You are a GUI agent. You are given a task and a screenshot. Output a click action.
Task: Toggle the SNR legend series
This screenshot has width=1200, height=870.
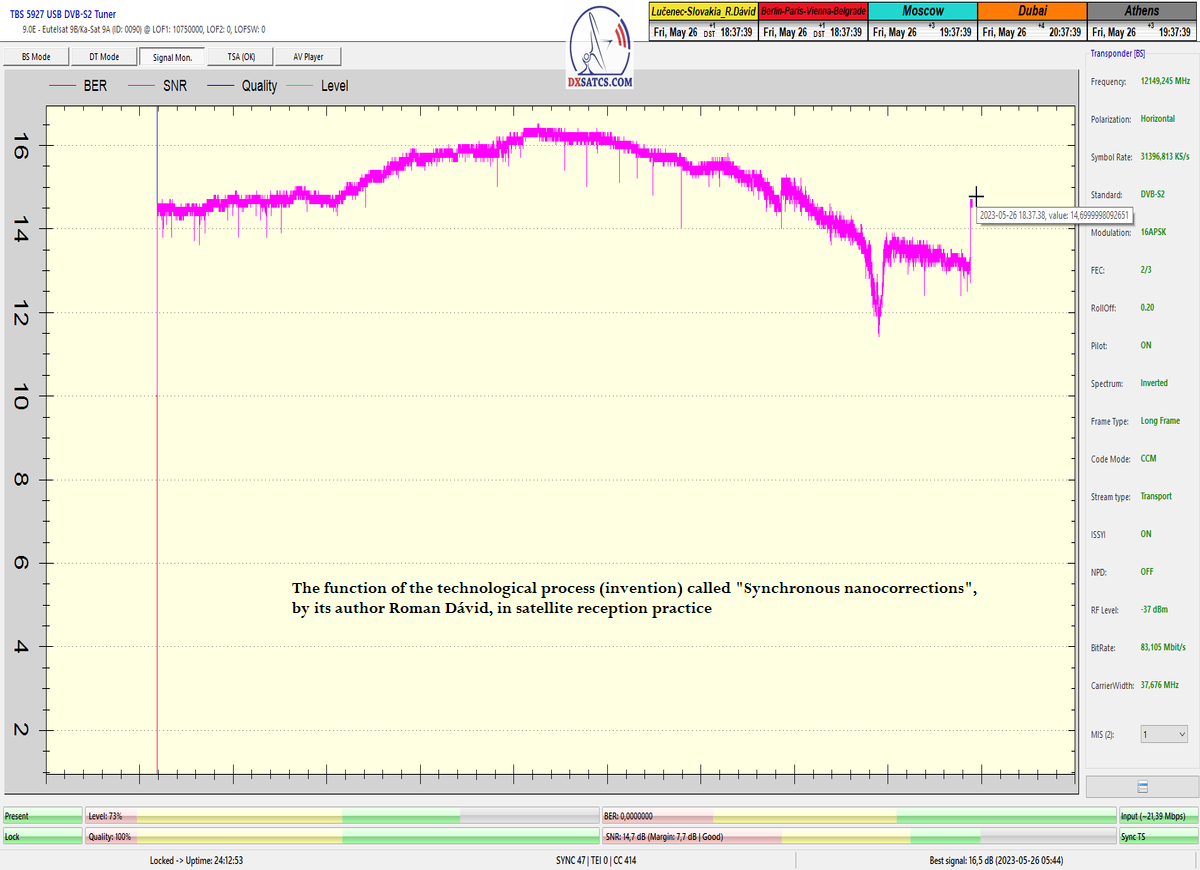coord(156,86)
